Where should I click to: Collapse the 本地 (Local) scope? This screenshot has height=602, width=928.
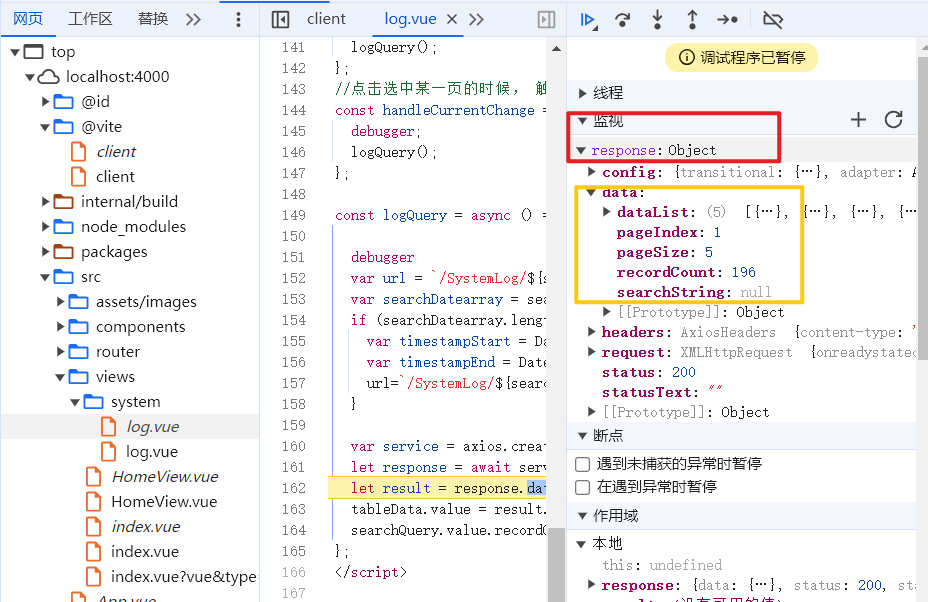pos(581,544)
